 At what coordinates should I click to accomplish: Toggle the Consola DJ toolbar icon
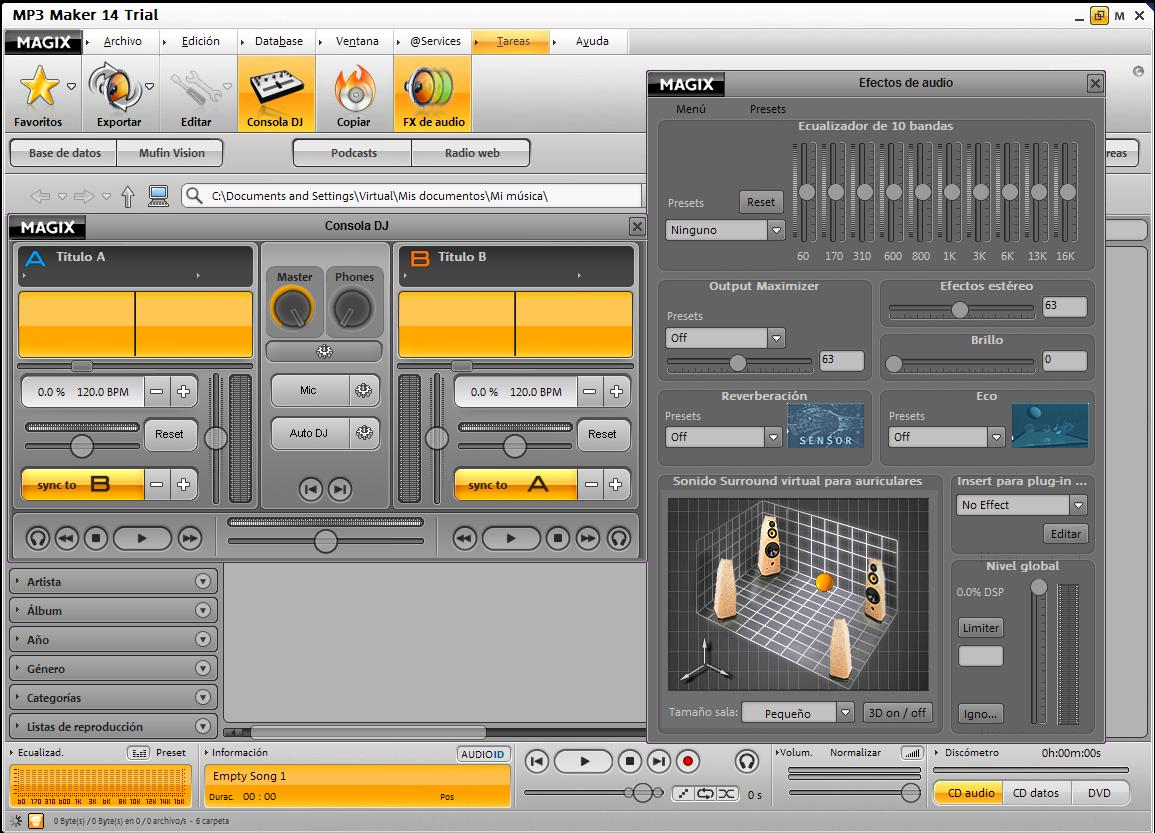click(x=275, y=94)
